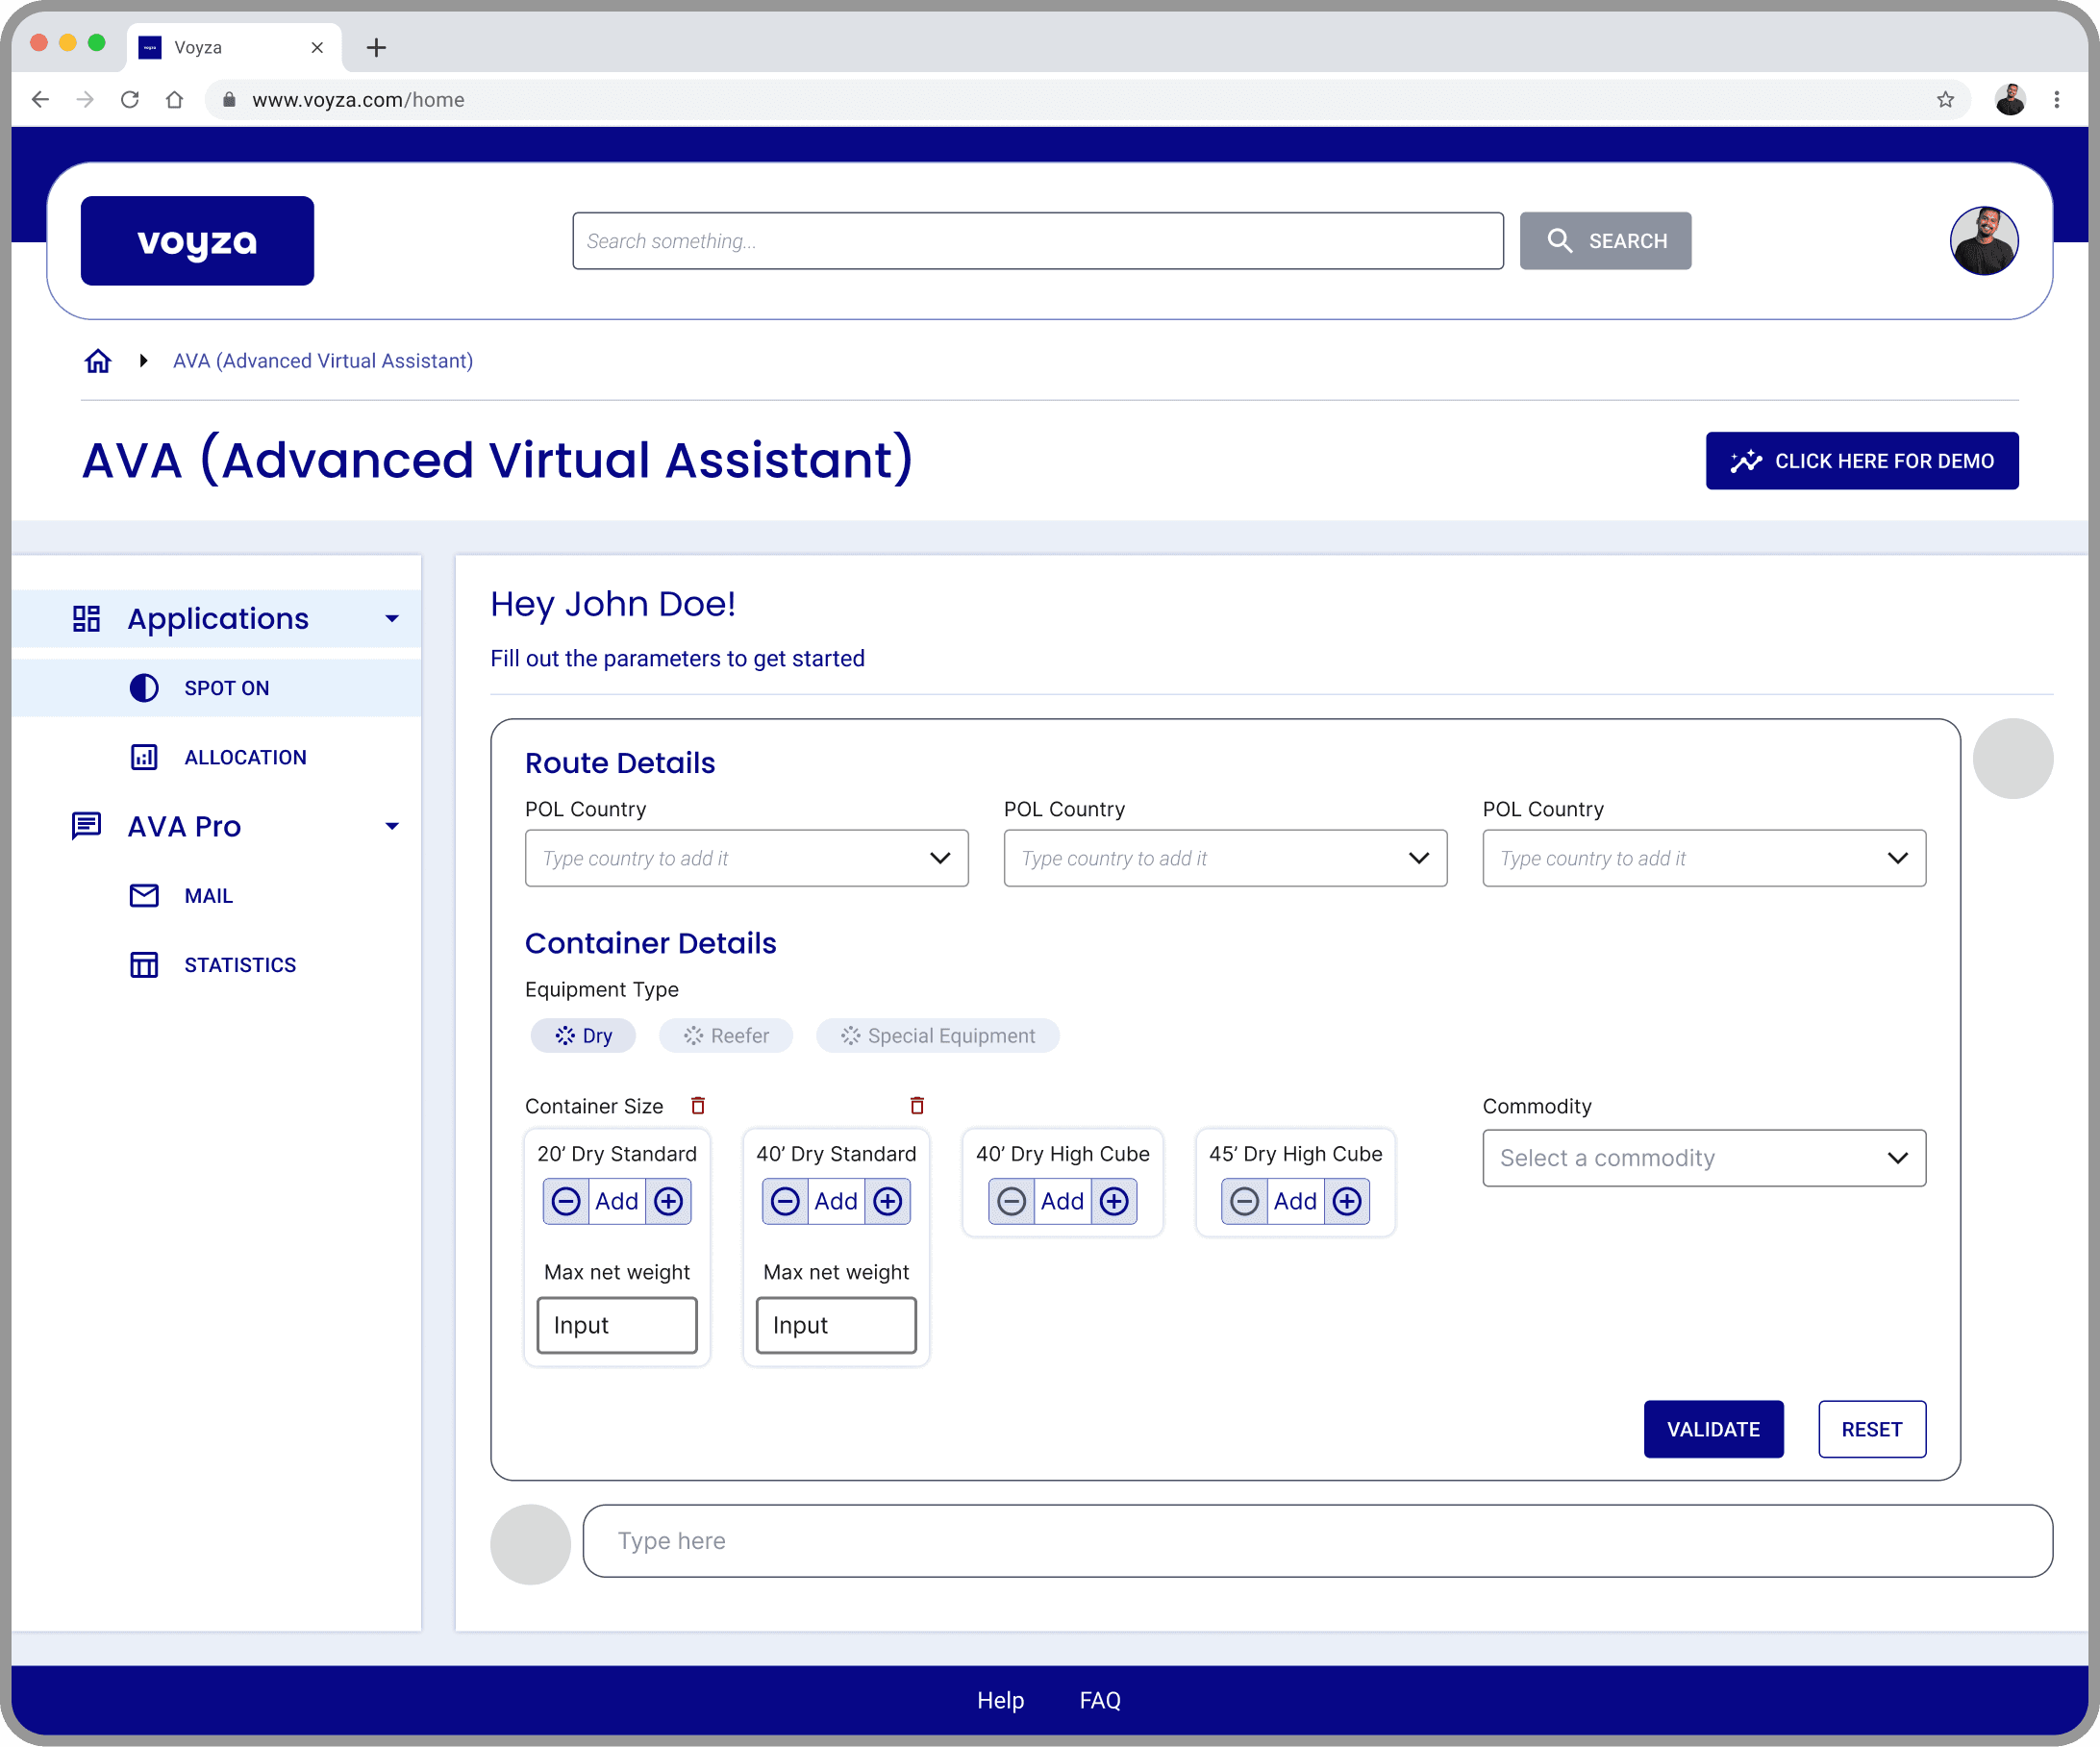Focus Max net weight input for 20' Dry
2100x1747 pixels.
[x=617, y=1326]
